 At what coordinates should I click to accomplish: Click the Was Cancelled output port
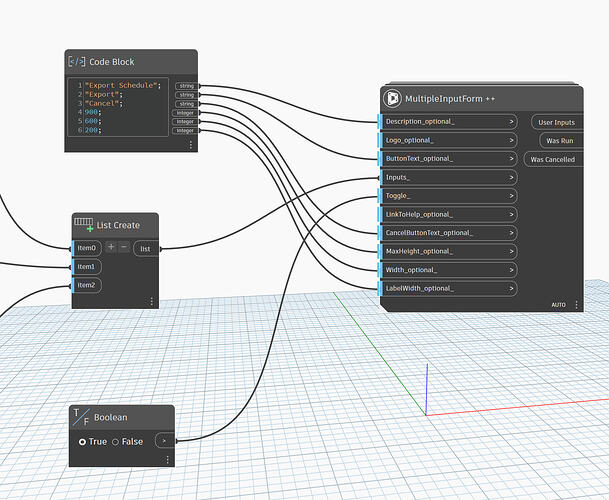click(553, 159)
